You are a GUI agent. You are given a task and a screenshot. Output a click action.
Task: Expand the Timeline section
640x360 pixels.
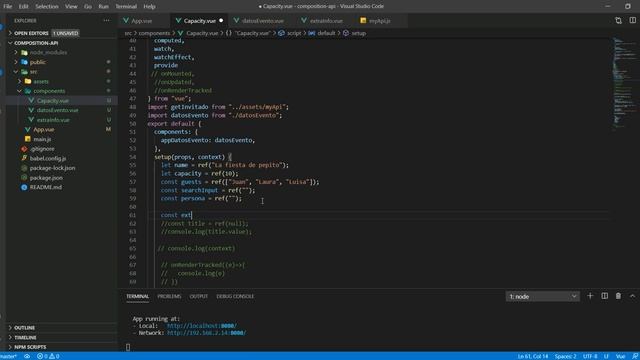click(x=25, y=338)
